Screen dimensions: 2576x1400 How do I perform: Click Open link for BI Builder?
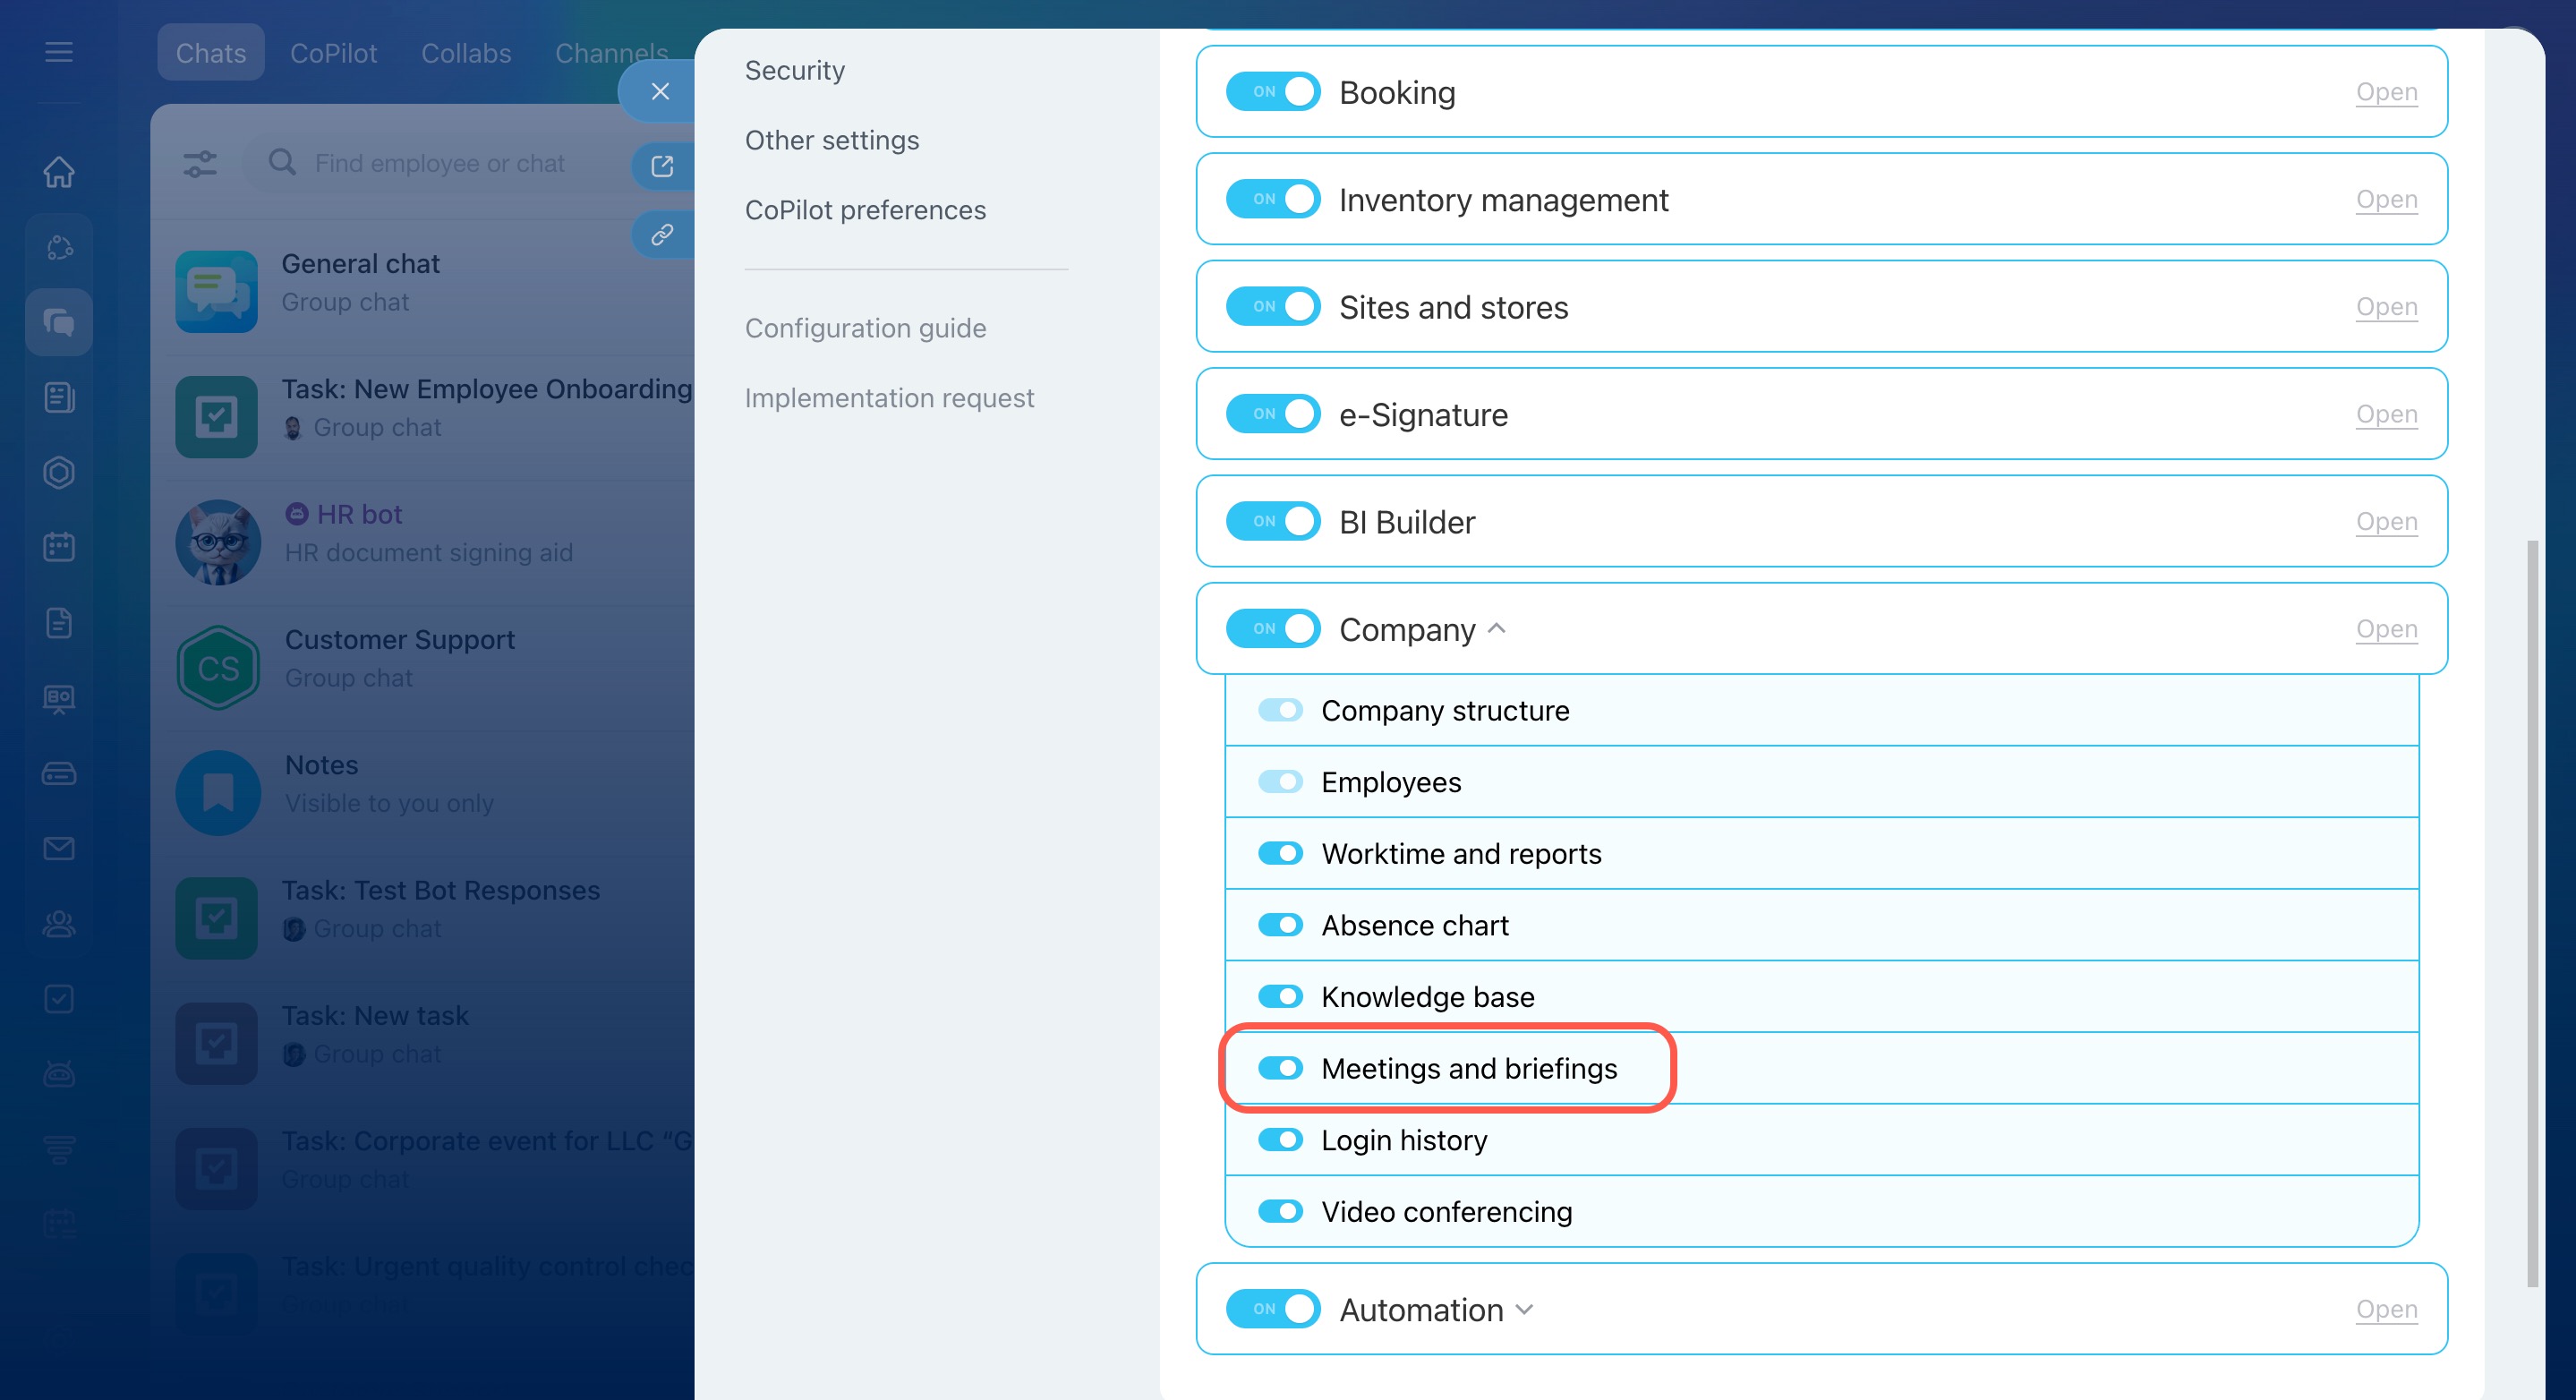[x=2386, y=521]
